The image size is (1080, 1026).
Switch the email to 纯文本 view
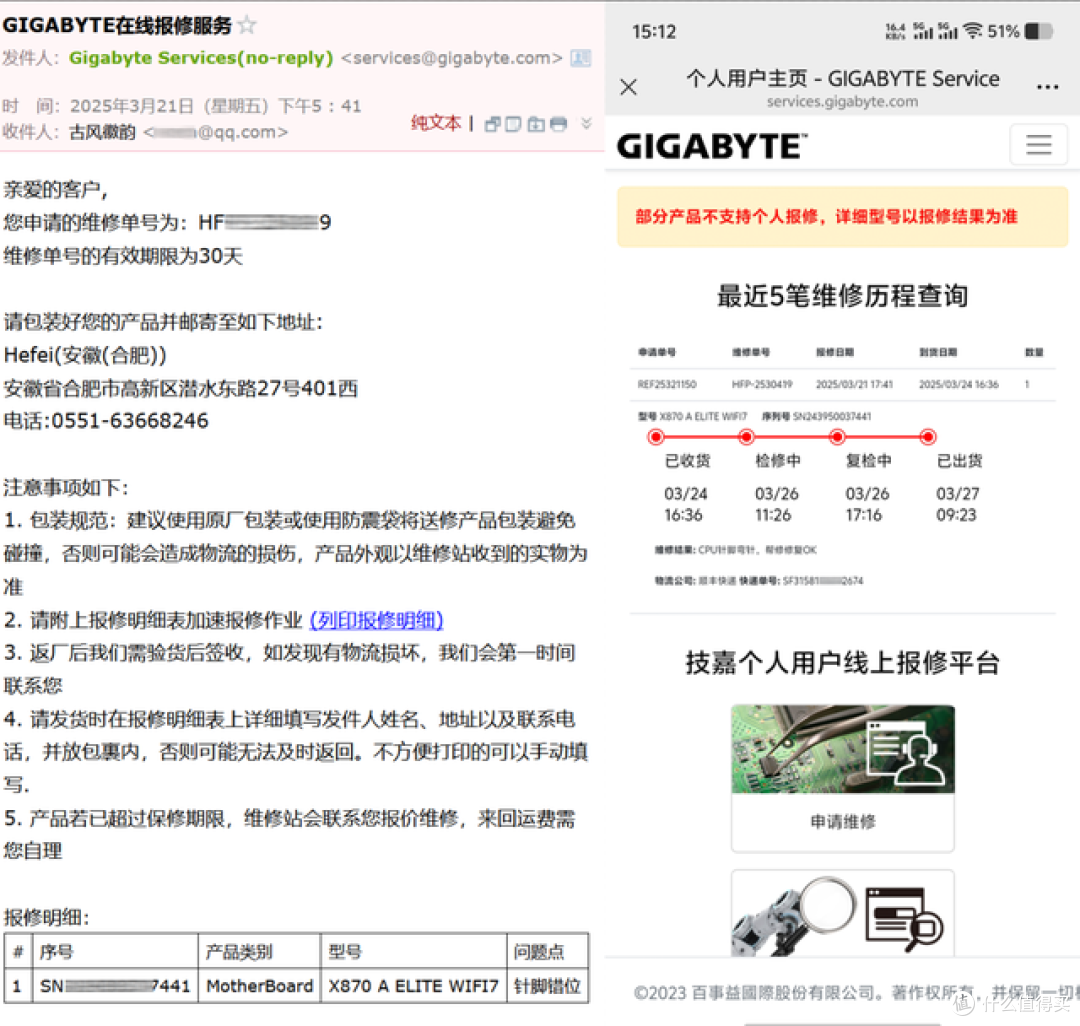436,123
